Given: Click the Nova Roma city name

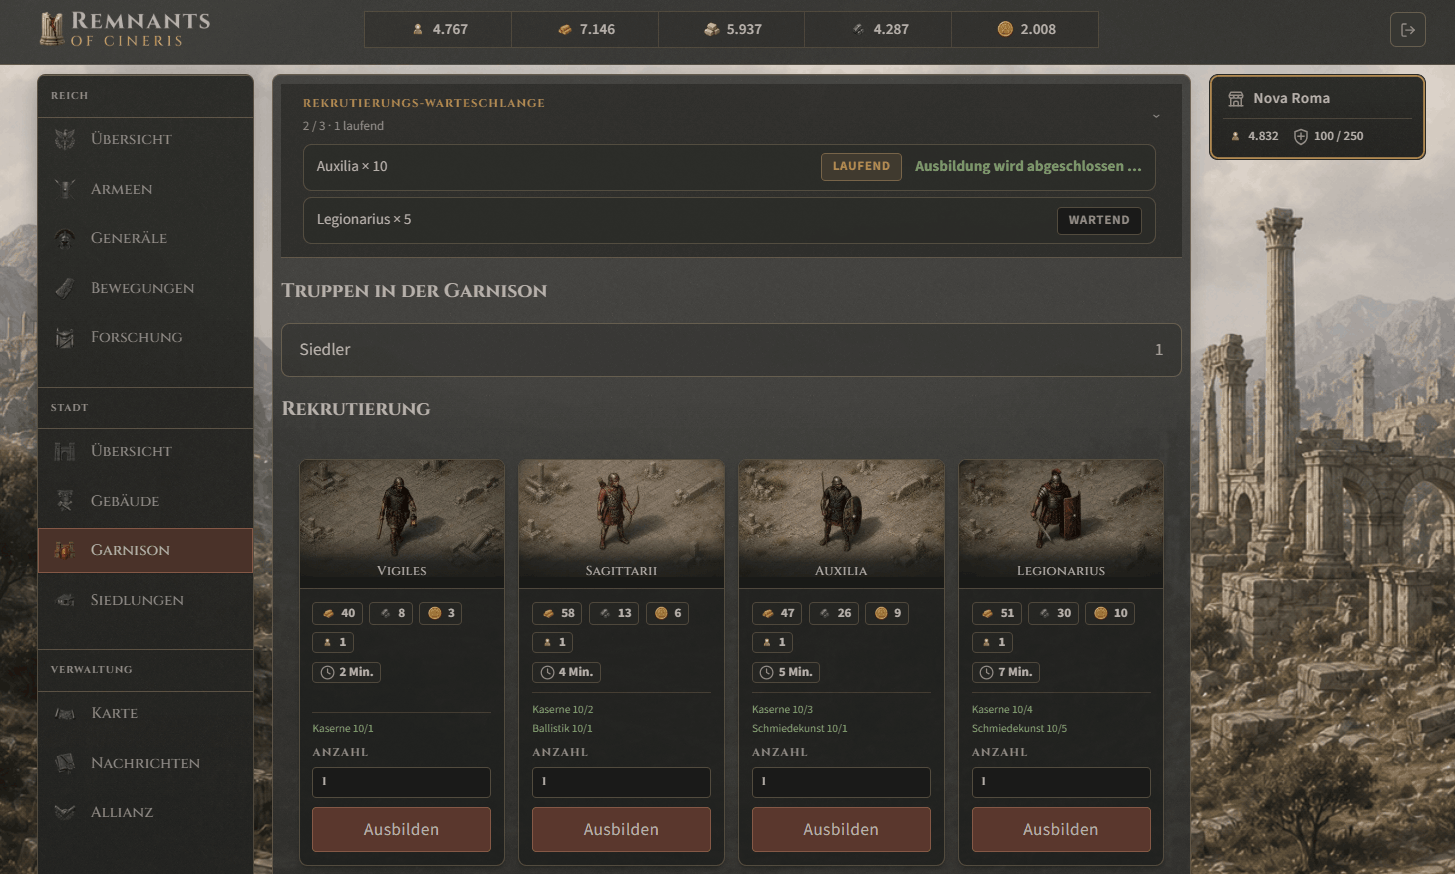Looking at the screenshot, I should click(x=1291, y=99).
